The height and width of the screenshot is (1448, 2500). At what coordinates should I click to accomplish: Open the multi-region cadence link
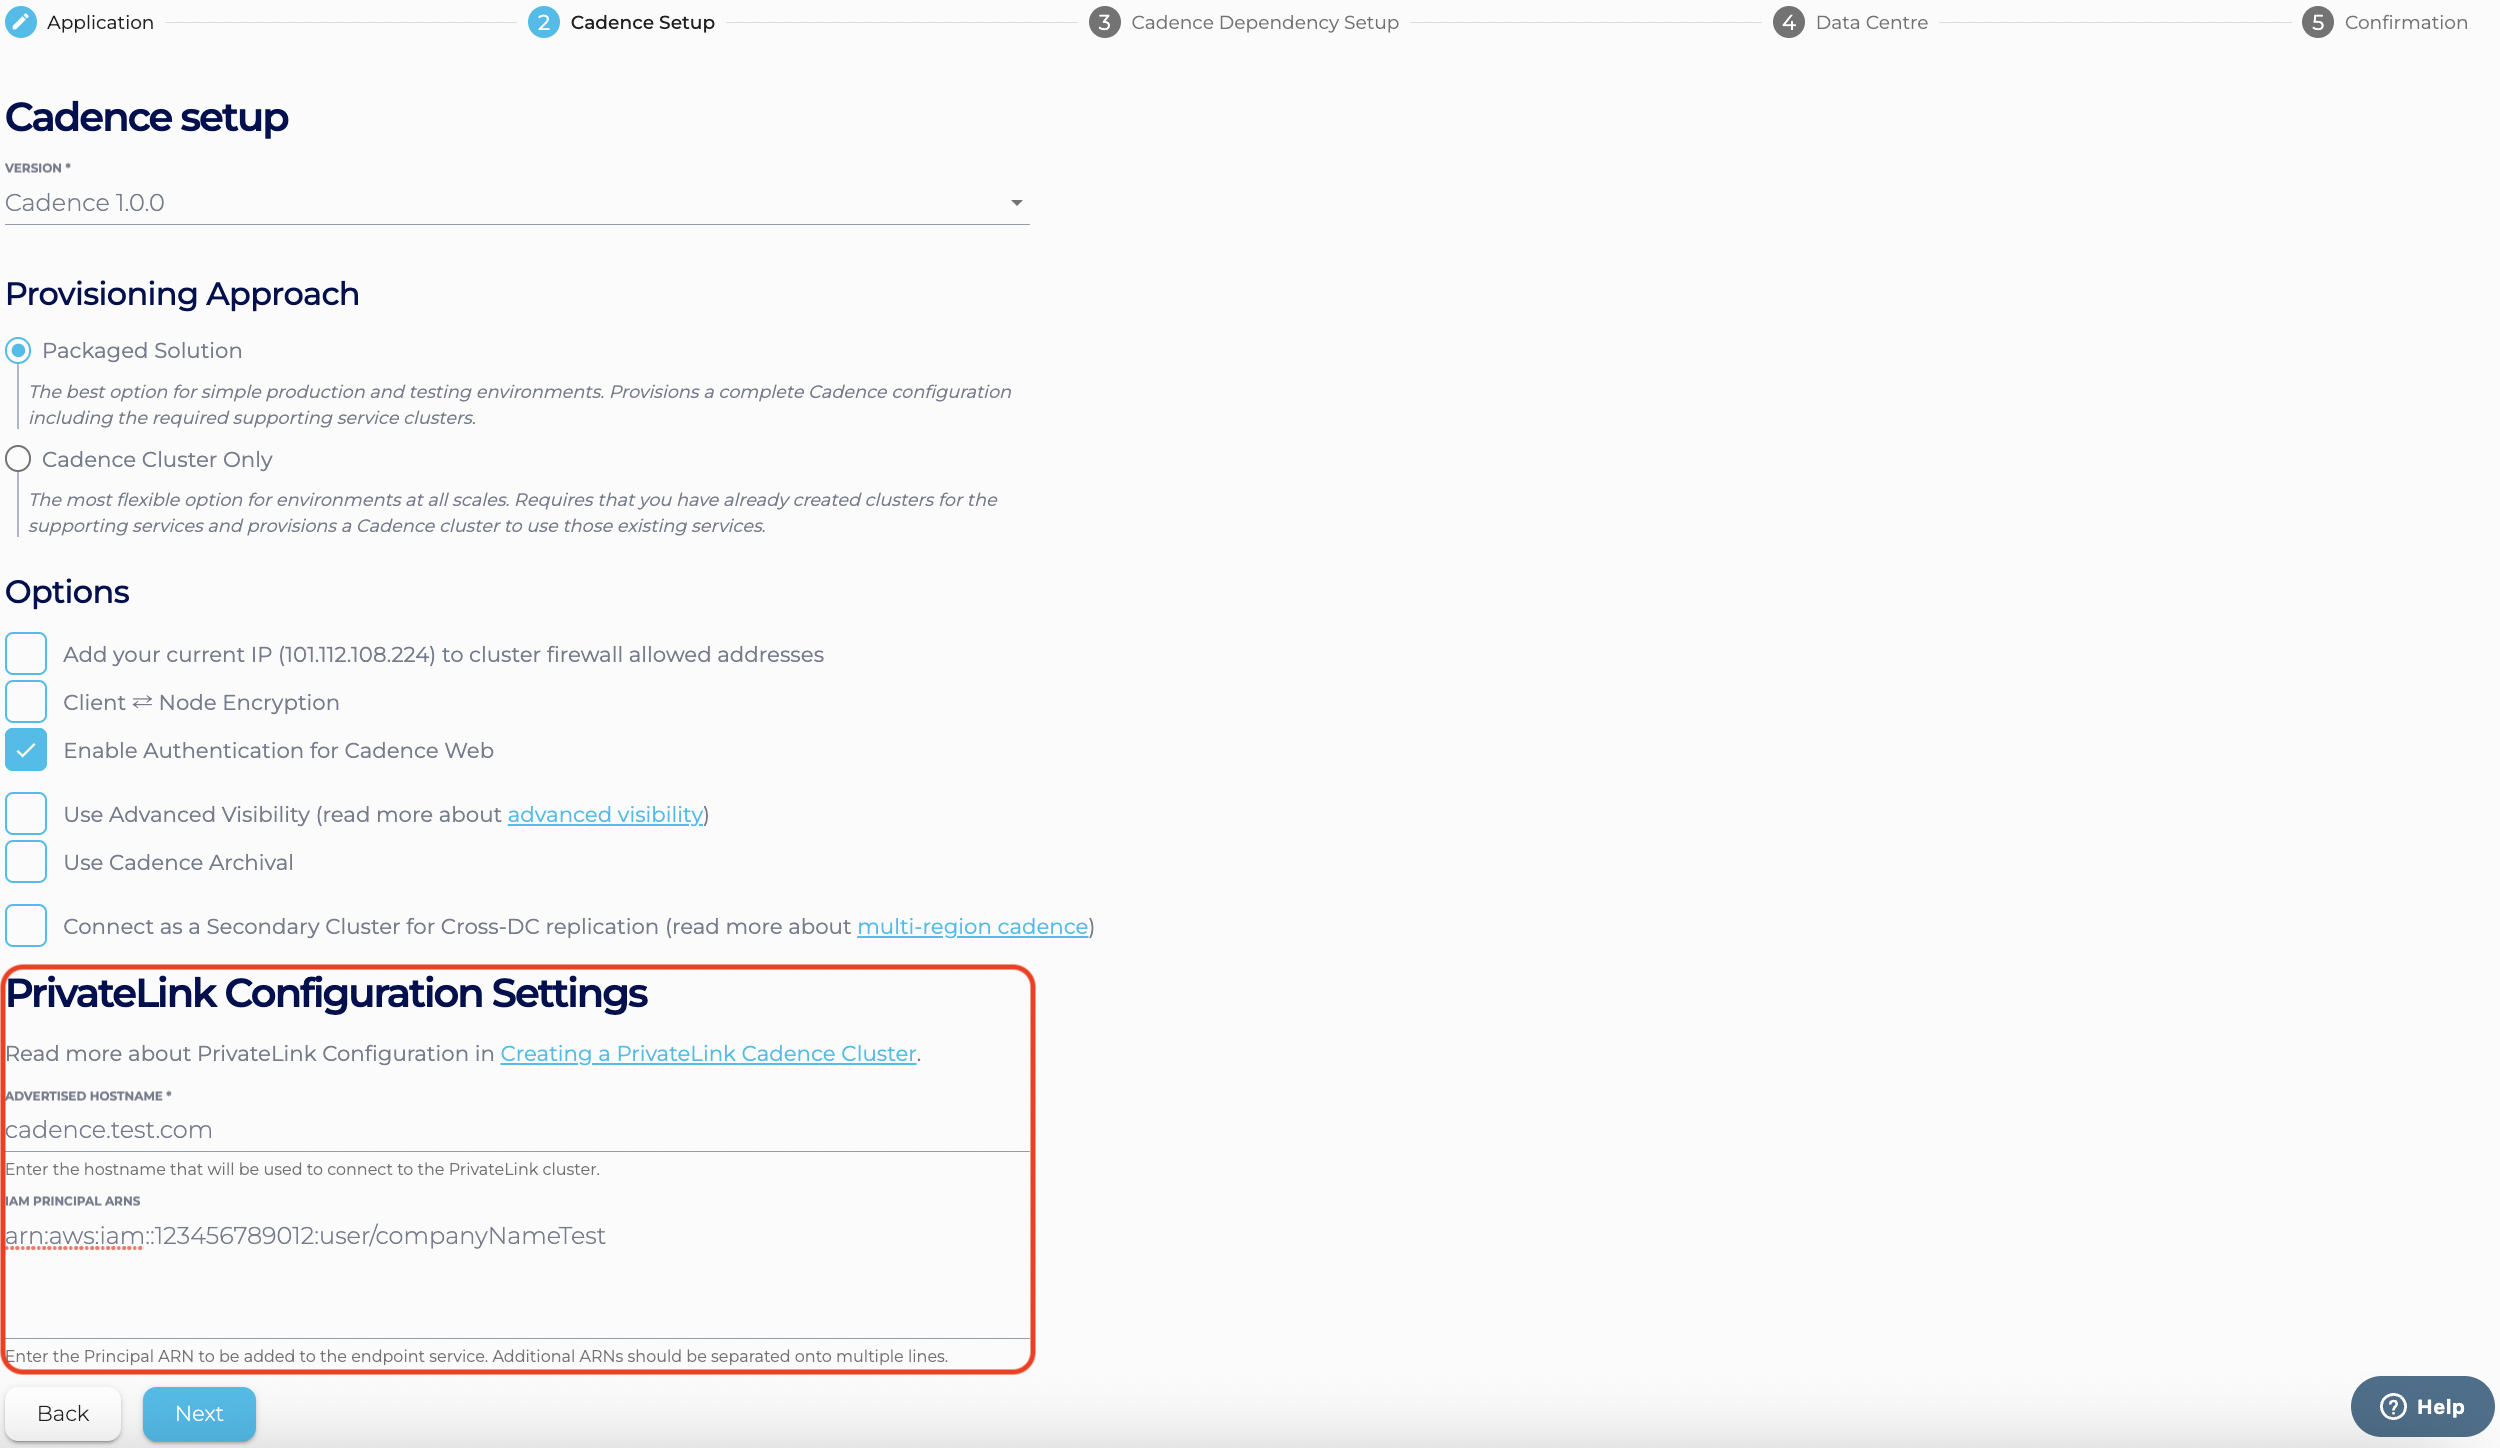[x=972, y=927]
